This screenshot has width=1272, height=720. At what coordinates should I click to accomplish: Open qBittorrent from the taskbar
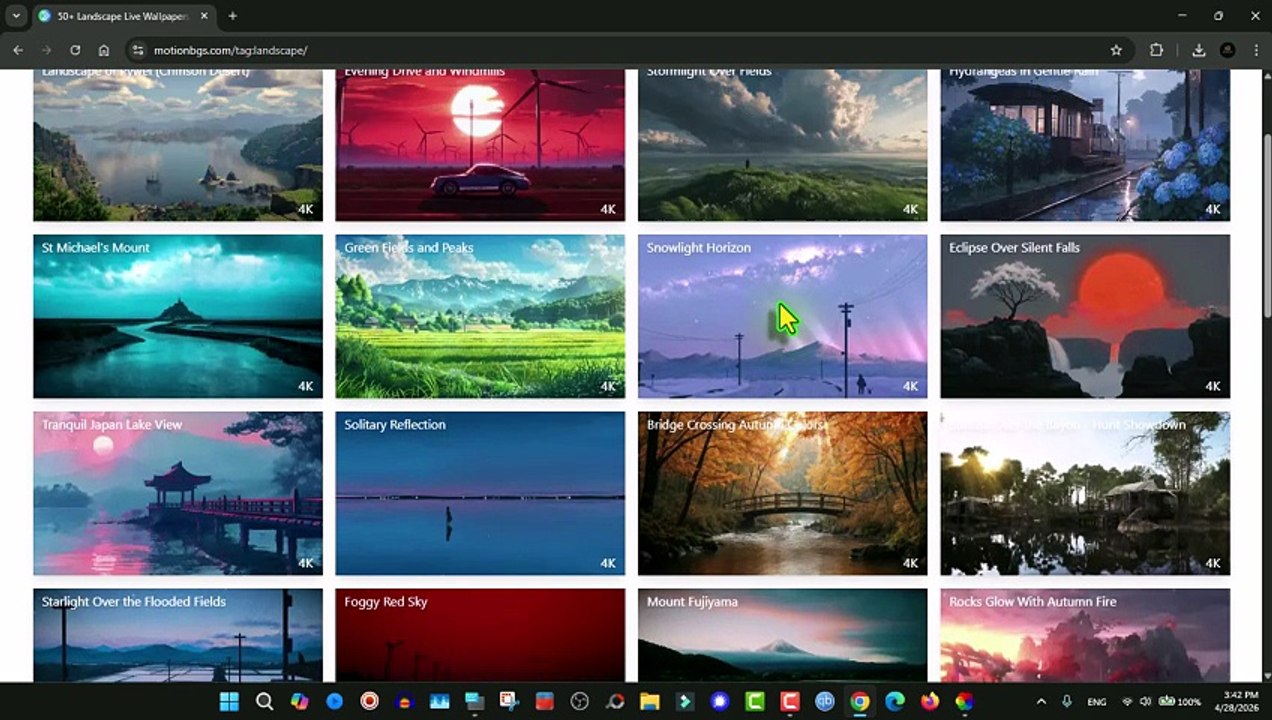click(825, 701)
